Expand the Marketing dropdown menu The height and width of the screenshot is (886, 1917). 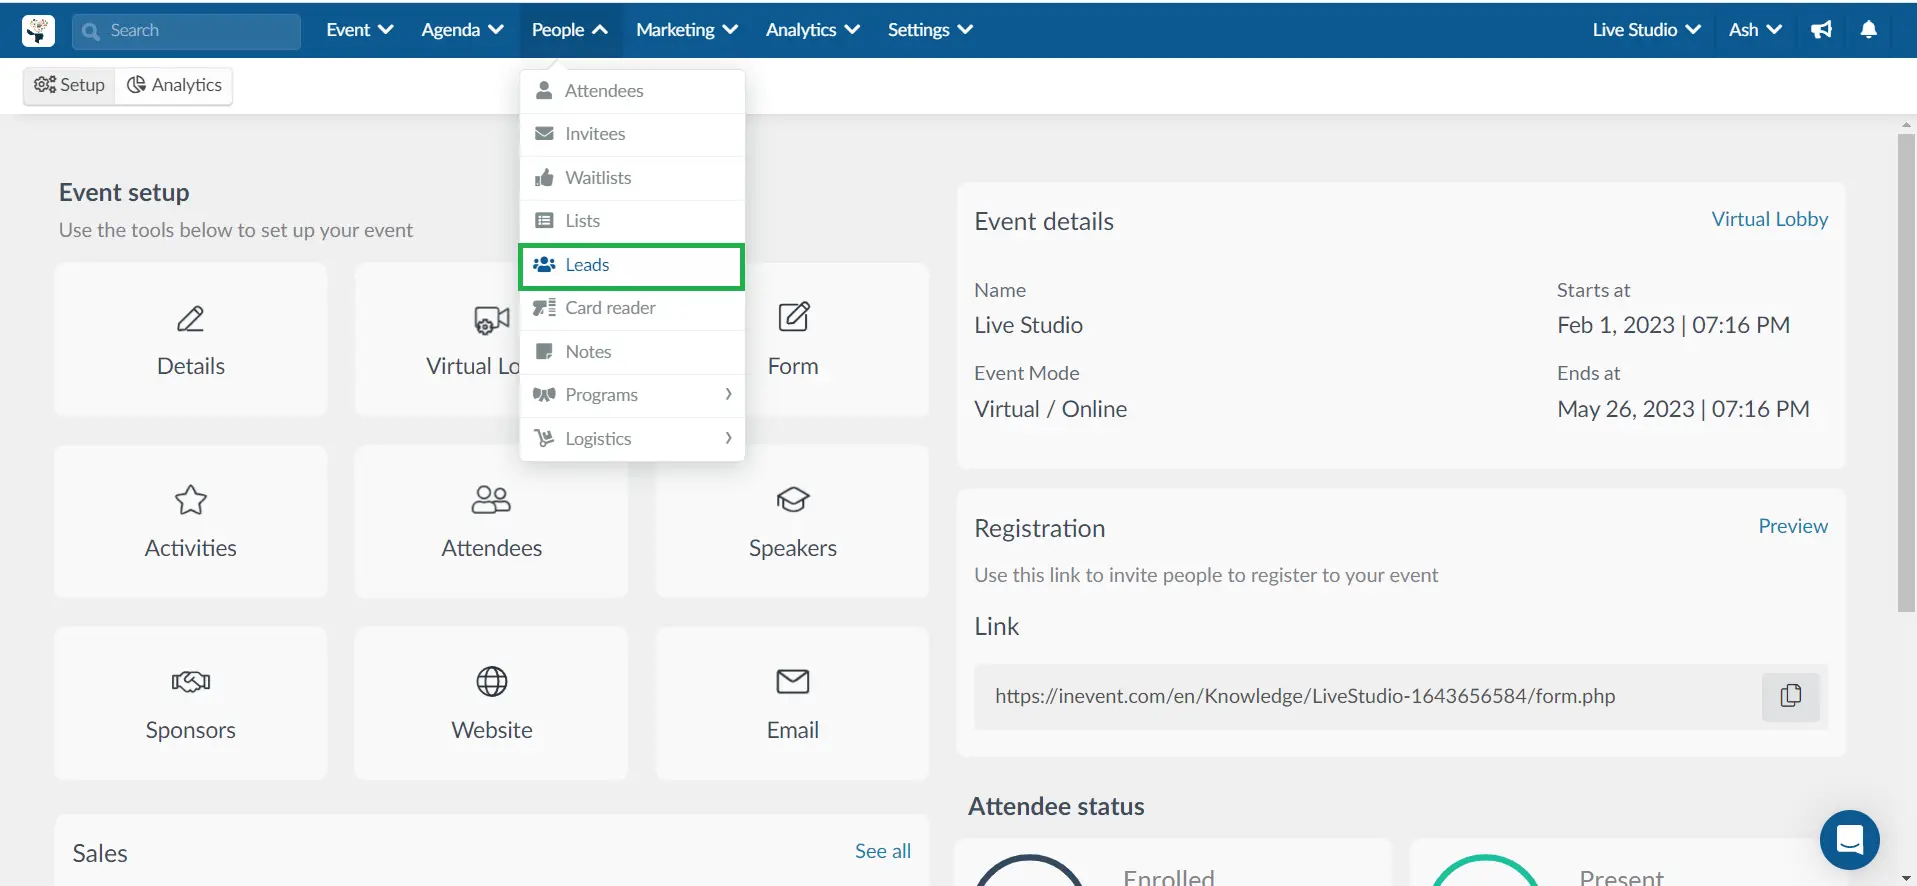pos(687,30)
